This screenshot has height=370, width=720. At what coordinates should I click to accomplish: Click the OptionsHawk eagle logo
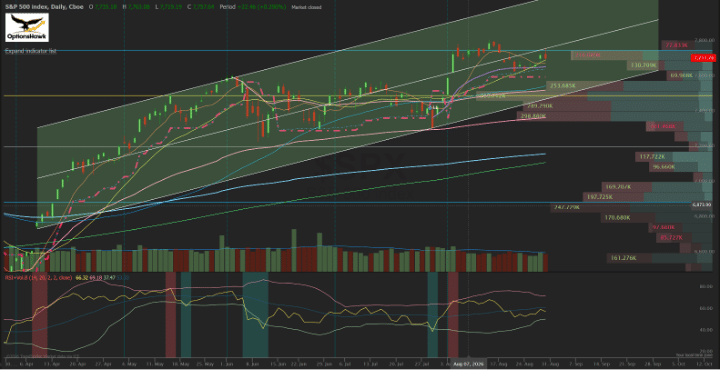point(27,28)
